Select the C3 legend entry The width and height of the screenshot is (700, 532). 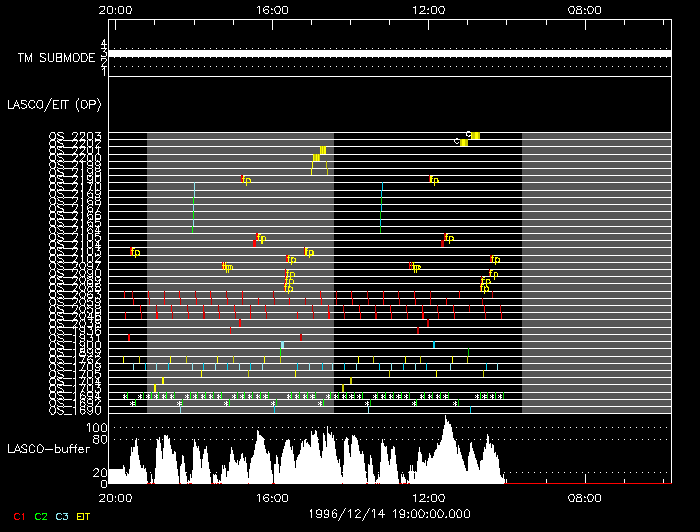point(62,516)
